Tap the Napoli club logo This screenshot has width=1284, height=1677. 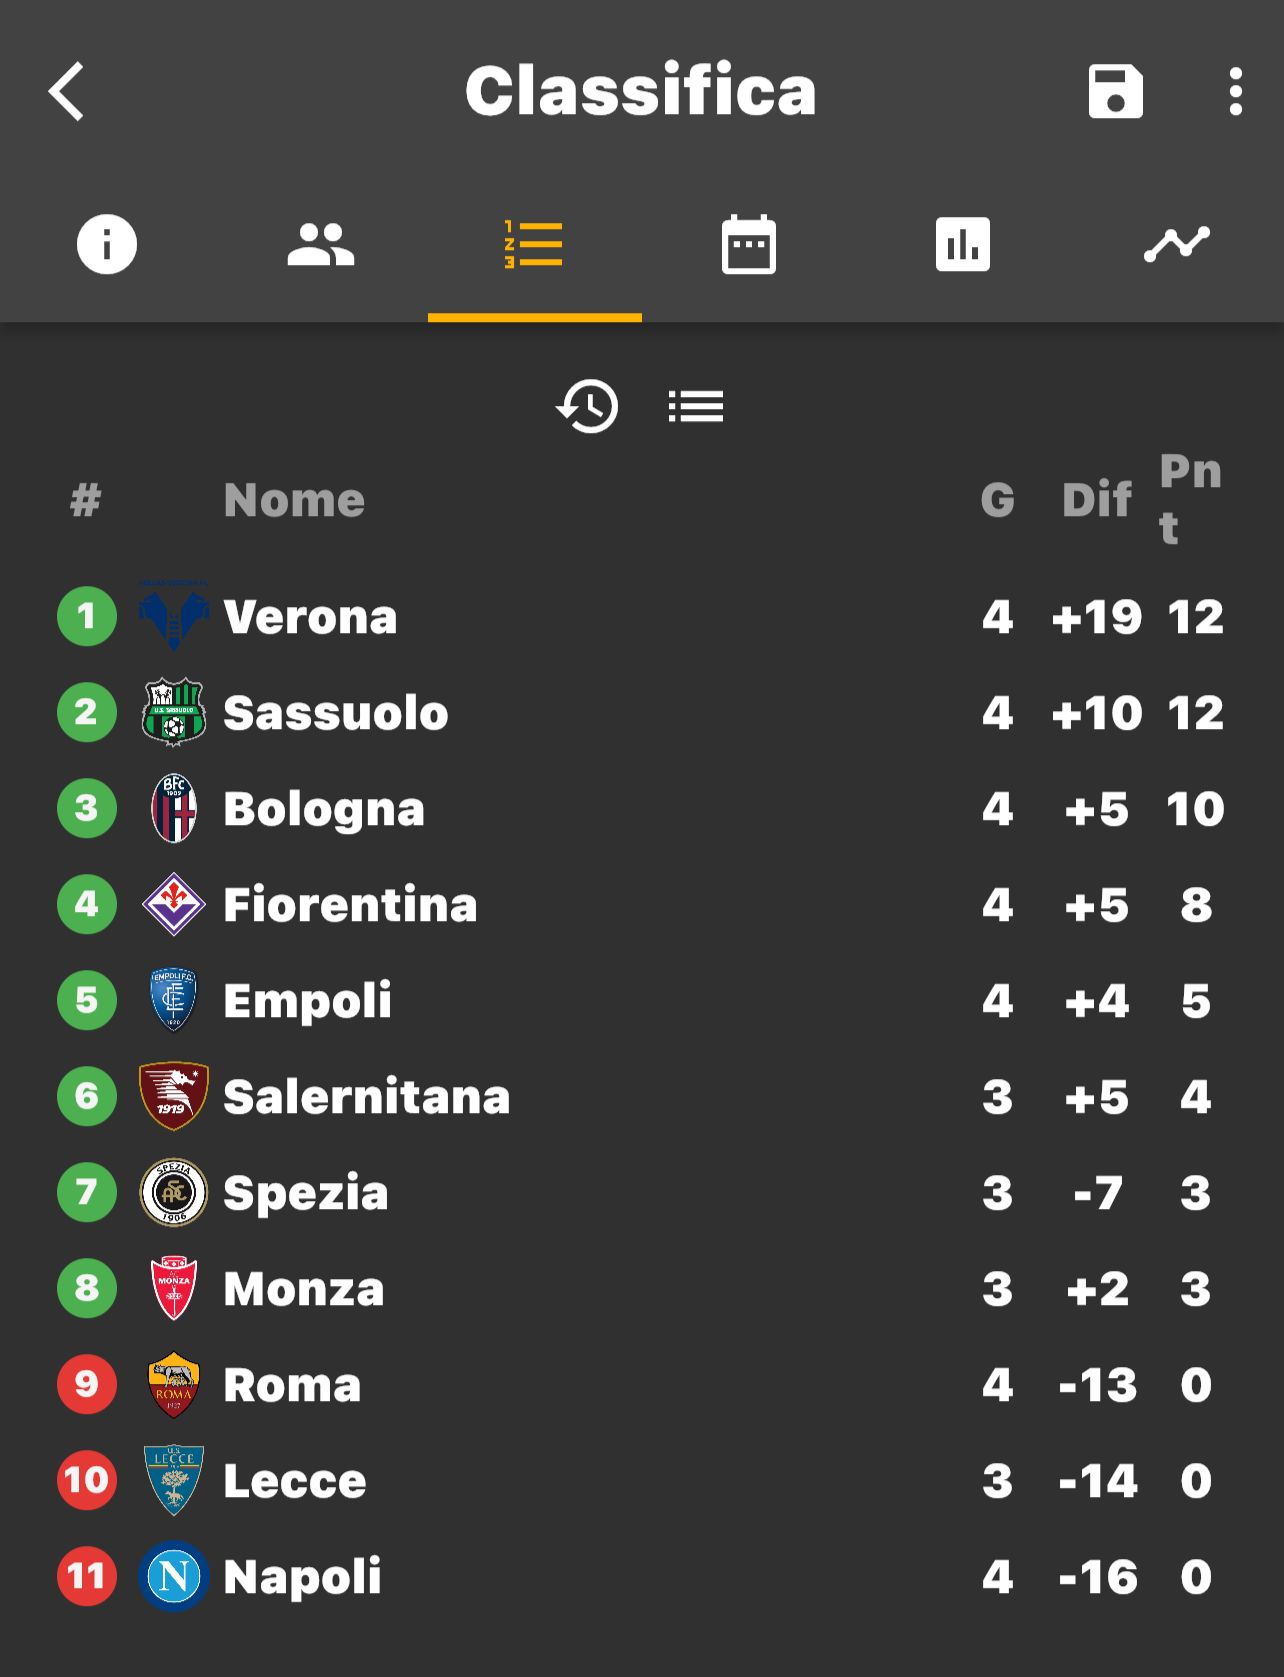(x=174, y=1576)
